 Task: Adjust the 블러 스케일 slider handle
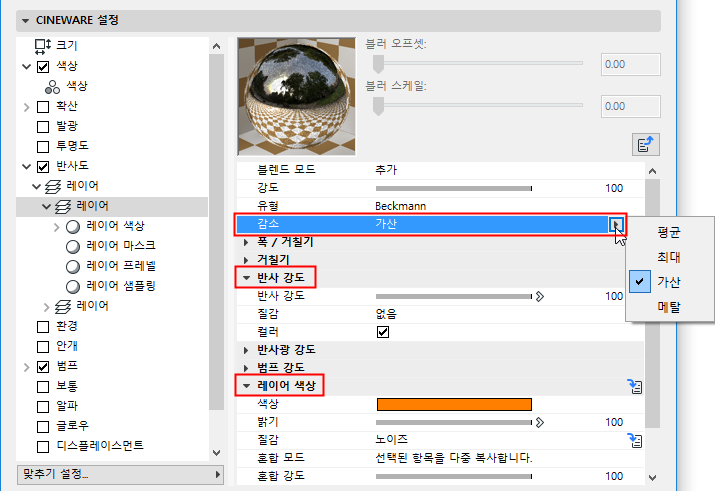tap(378, 106)
